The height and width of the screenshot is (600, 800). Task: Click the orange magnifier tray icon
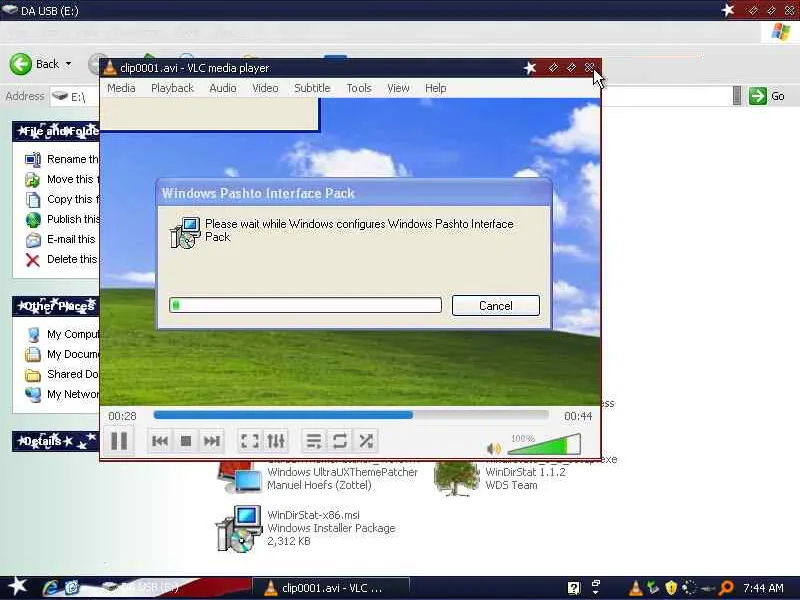[x=726, y=588]
